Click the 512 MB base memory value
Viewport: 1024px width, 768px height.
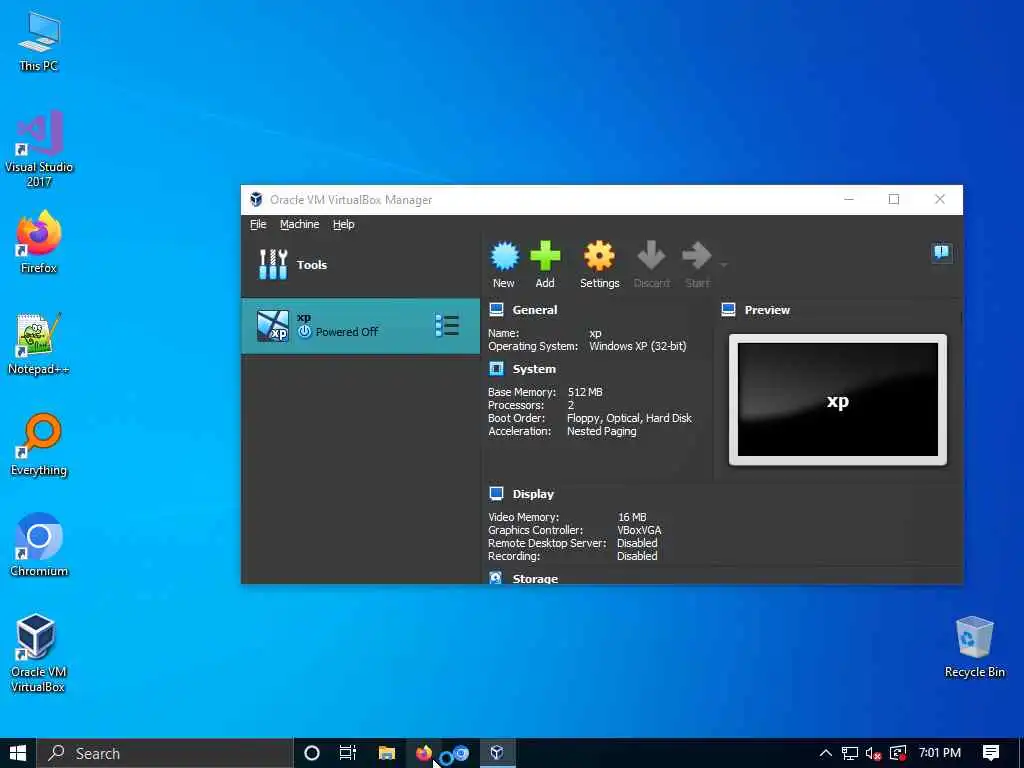pyautogui.click(x=585, y=392)
